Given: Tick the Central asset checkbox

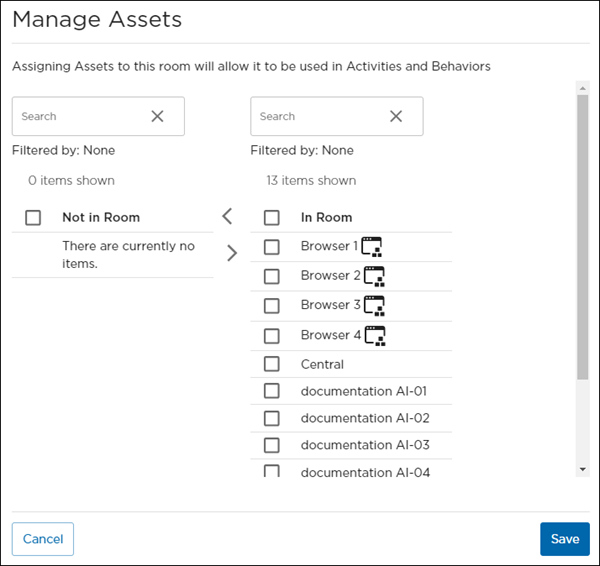Looking at the screenshot, I should coord(272,364).
